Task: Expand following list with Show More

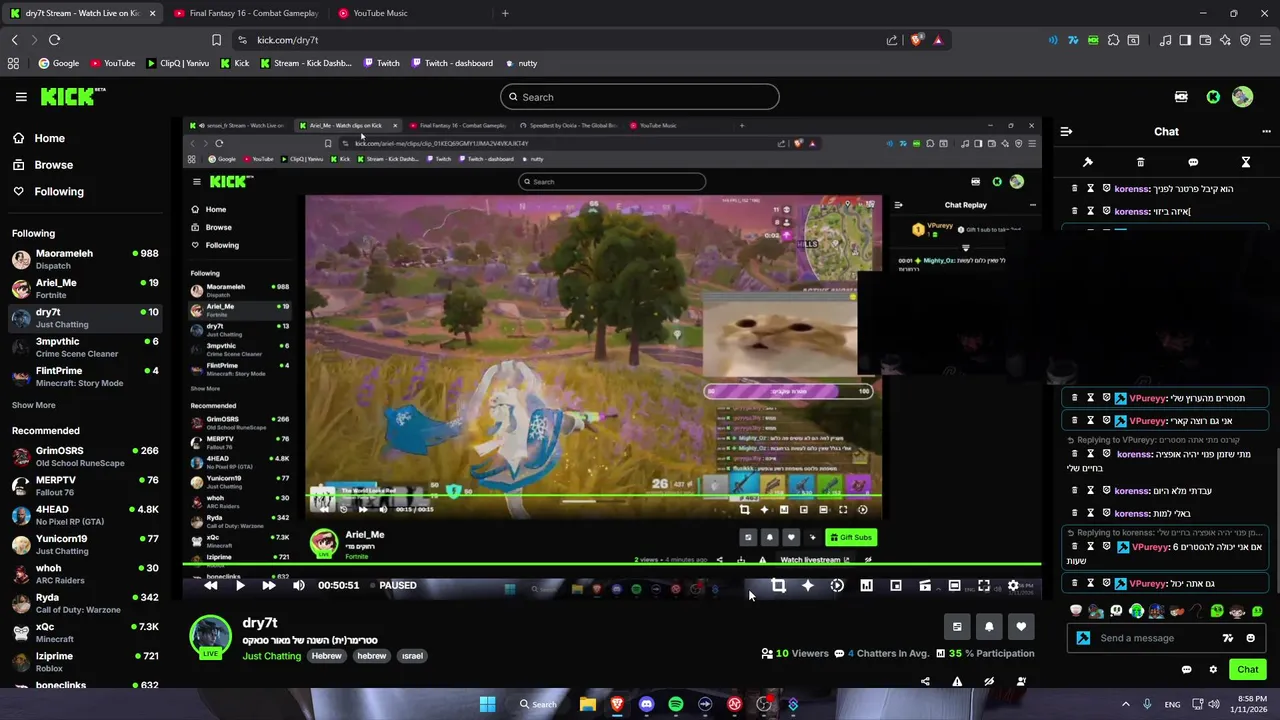Action: point(33,405)
